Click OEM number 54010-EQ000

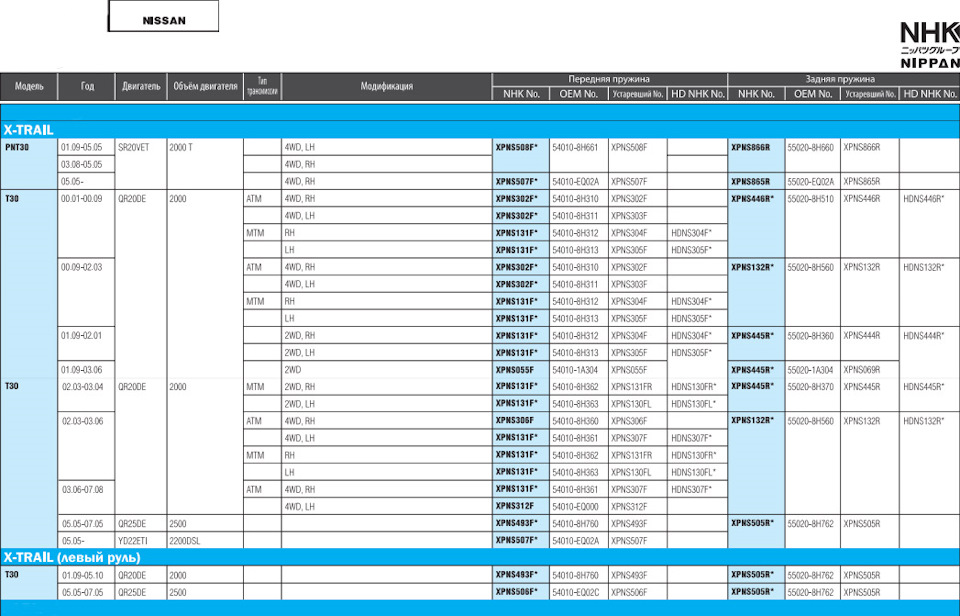pyautogui.click(x=575, y=507)
